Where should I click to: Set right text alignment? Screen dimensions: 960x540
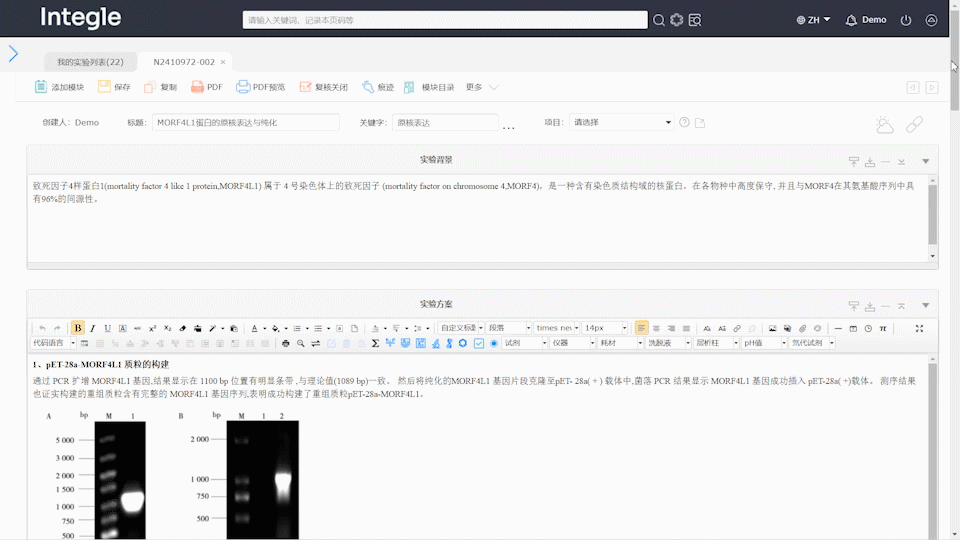point(671,328)
